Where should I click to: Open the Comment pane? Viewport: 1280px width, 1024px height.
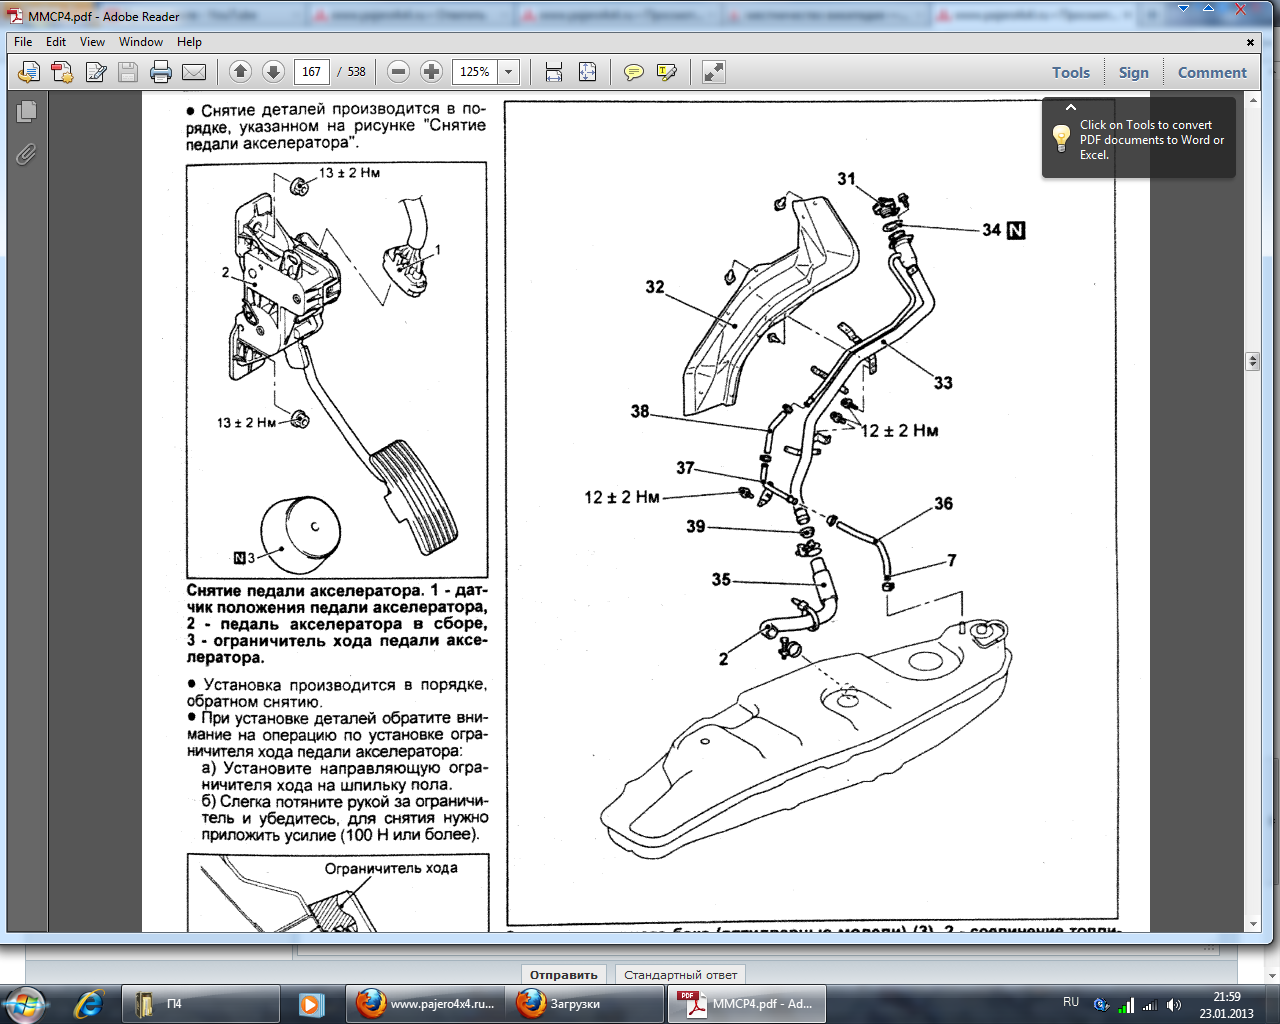tap(1211, 72)
